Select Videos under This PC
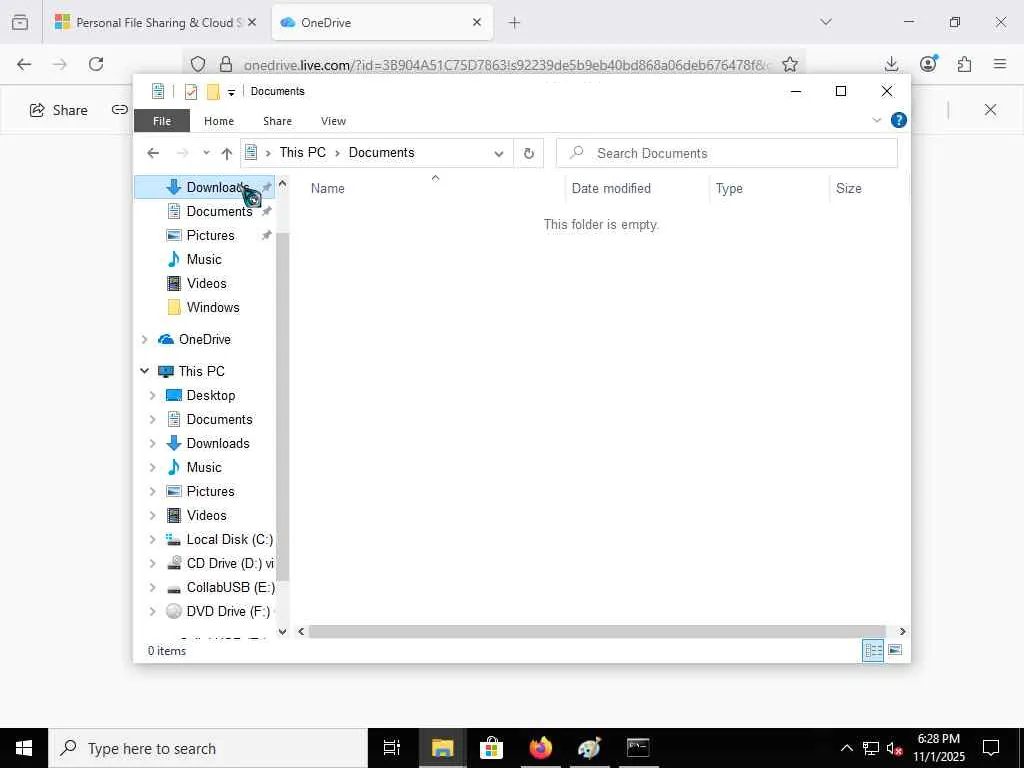The image size is (1024, 768). [x=206, y=515]
